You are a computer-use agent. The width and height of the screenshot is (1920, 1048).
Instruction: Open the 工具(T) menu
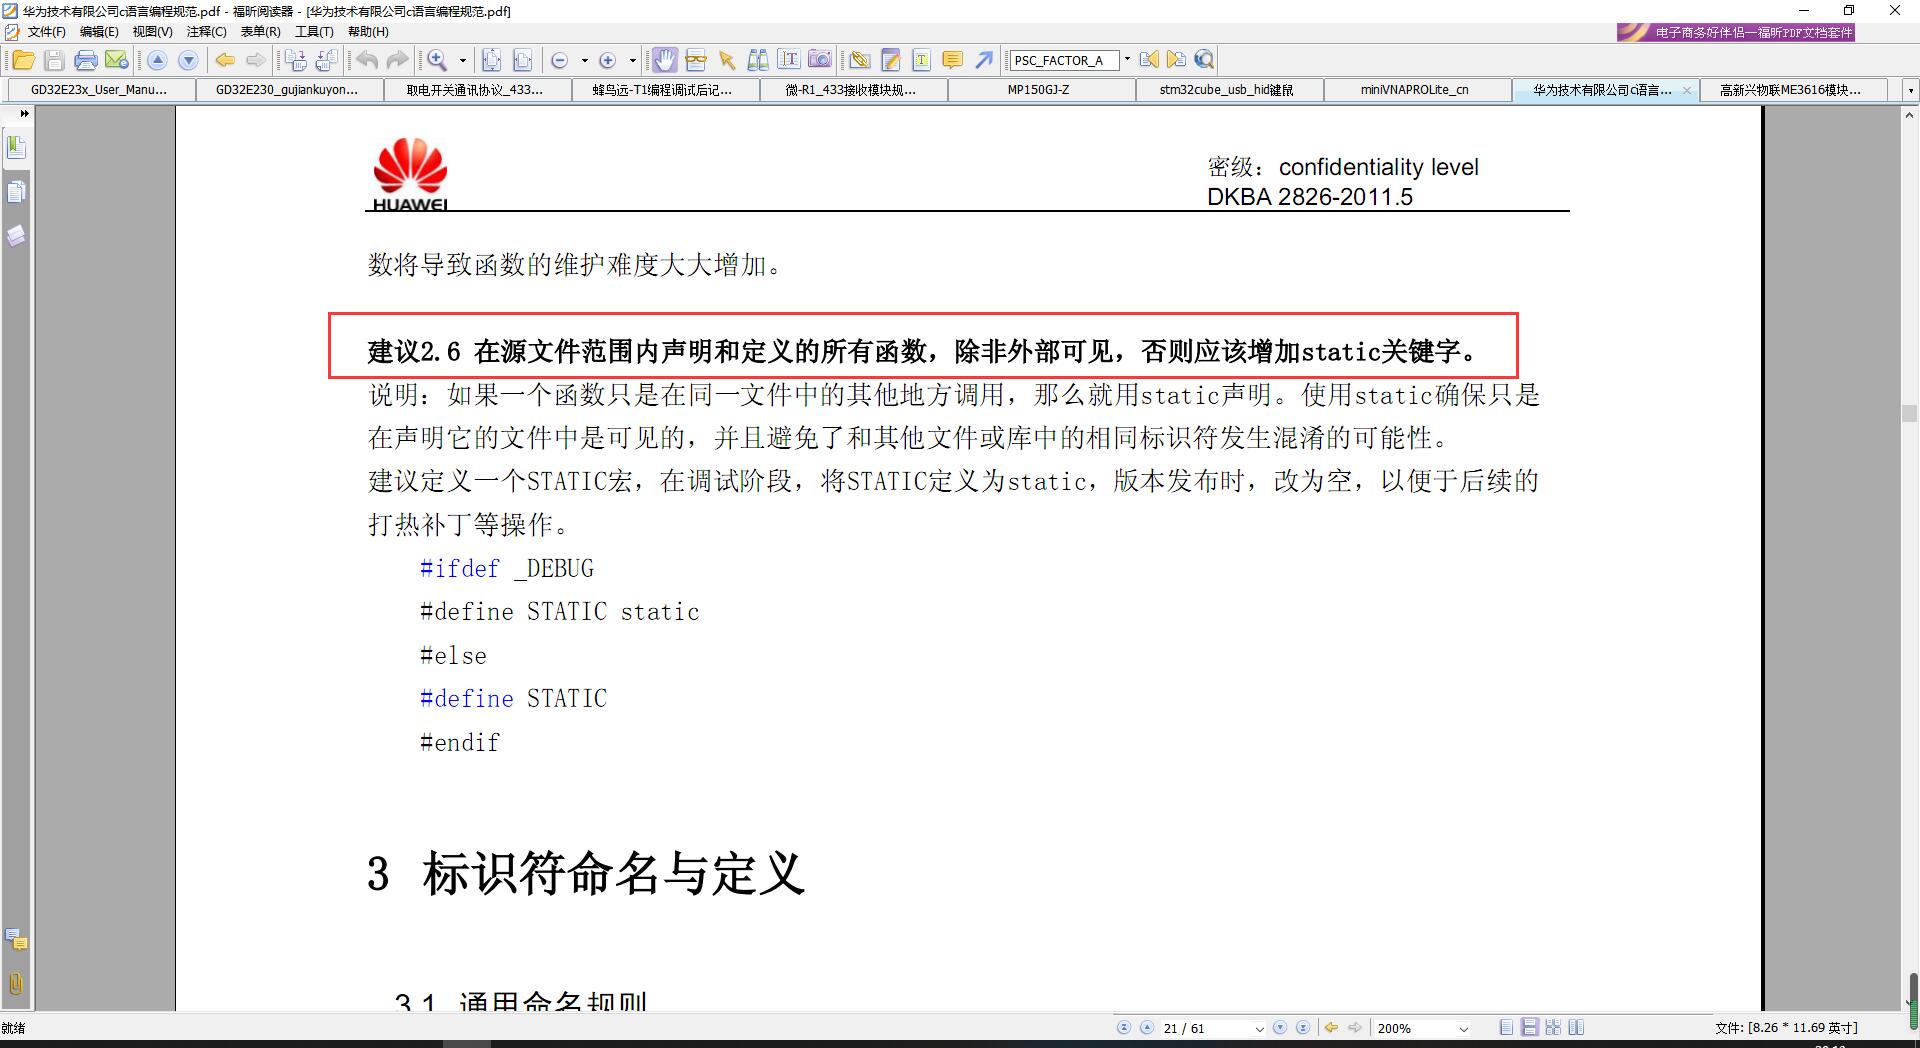click(315, 31)
